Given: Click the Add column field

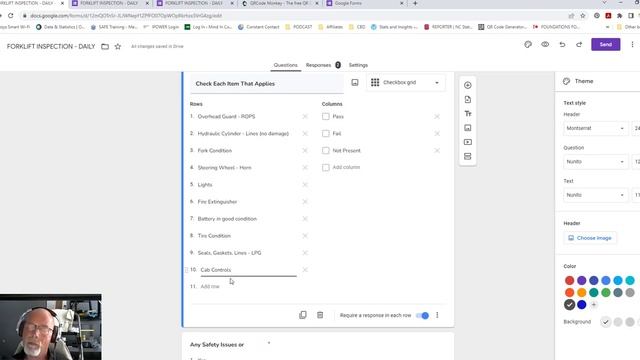Looking at the screenshot, I should (346, 167).
